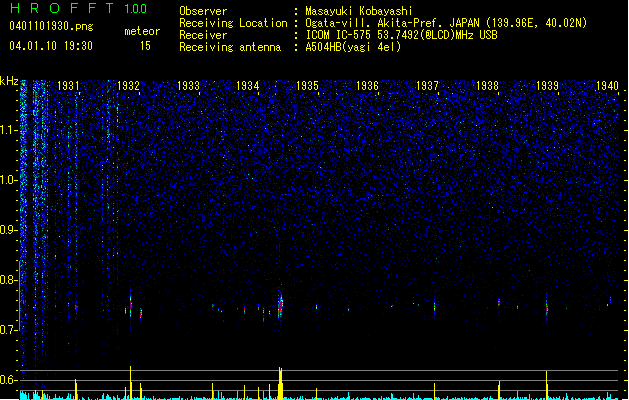Click the 1935 time marker
The width and height of the screenshot is (629, 400).
coord(308,86)
